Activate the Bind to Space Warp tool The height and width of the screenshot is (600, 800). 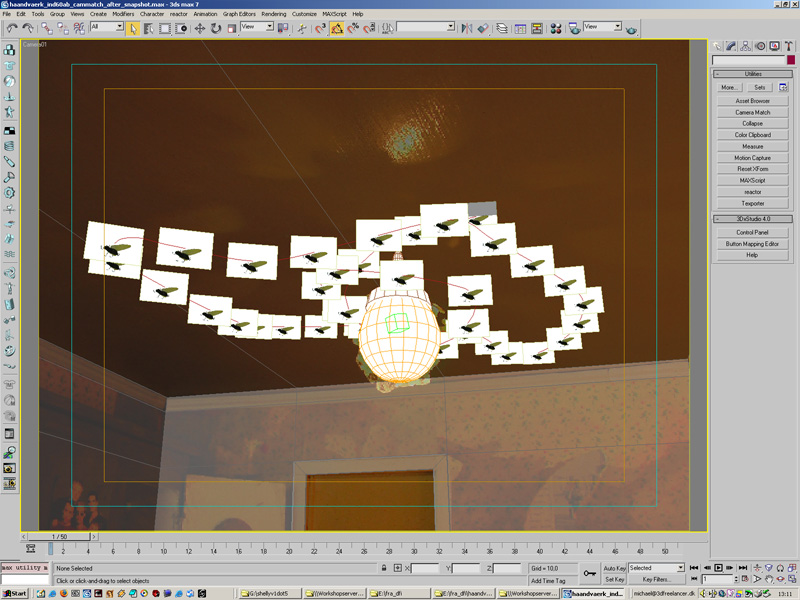(x=79, y=28)
